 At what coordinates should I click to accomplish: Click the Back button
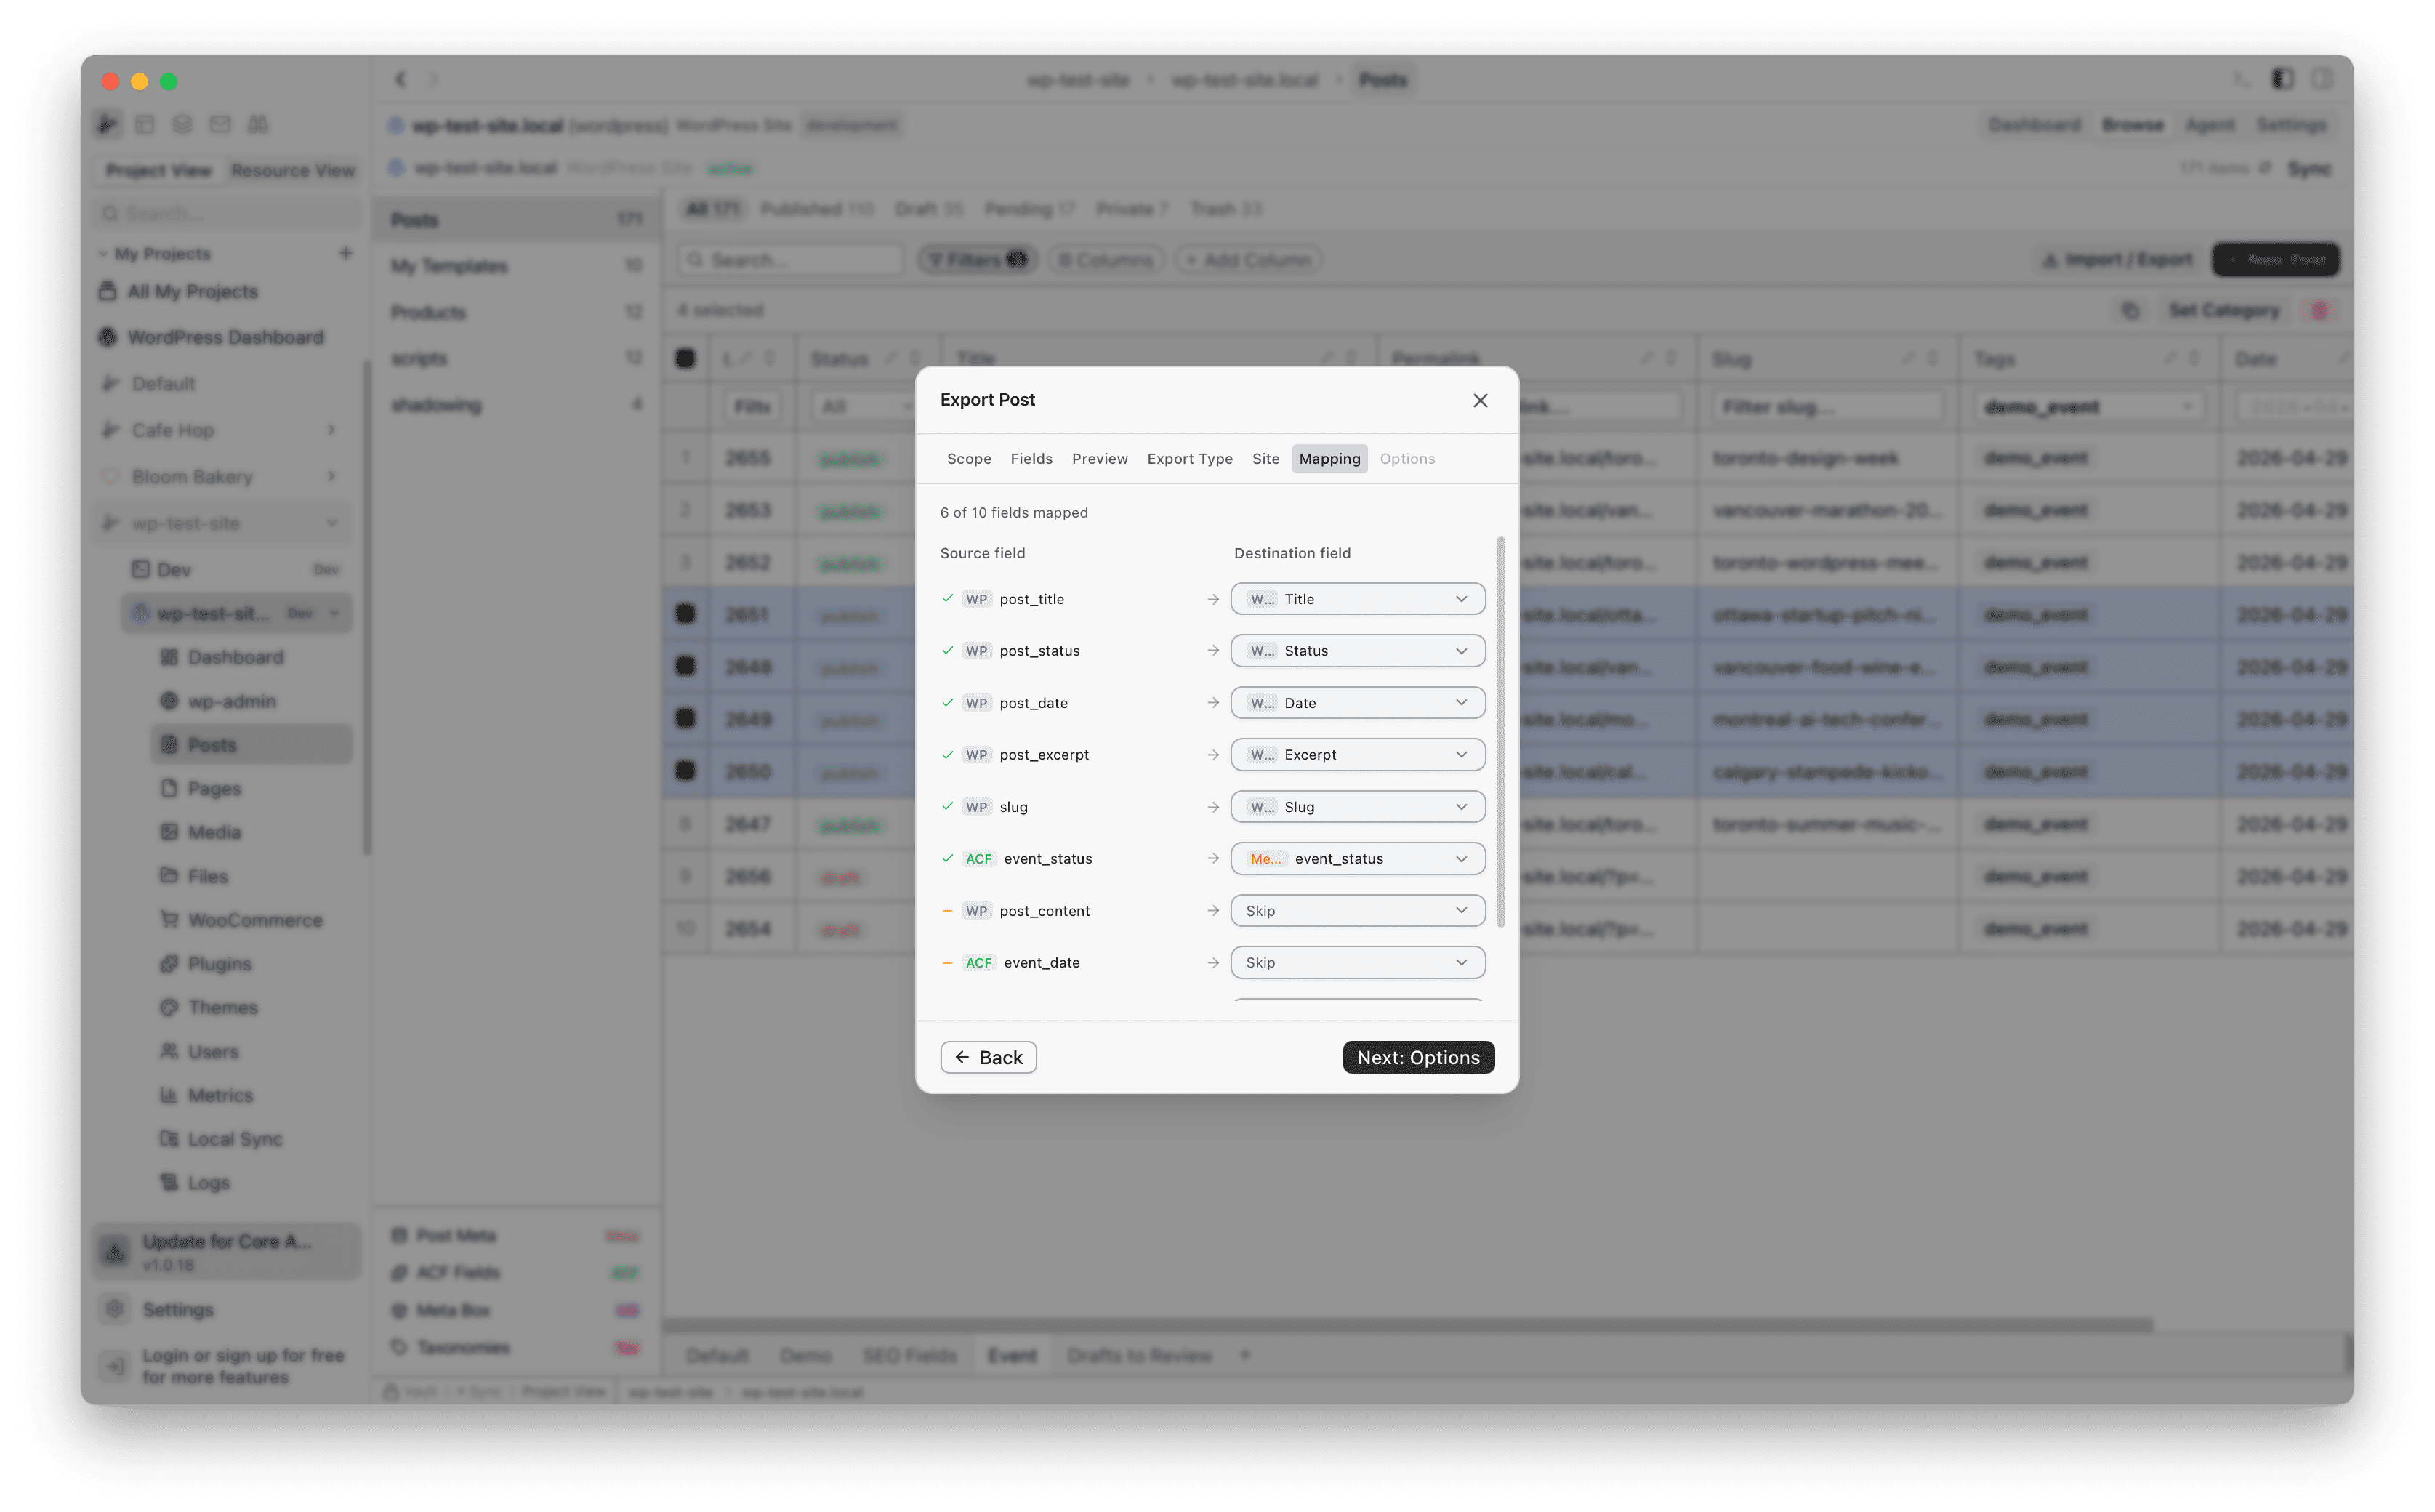pyautogui.click(x=988, y=1057)
